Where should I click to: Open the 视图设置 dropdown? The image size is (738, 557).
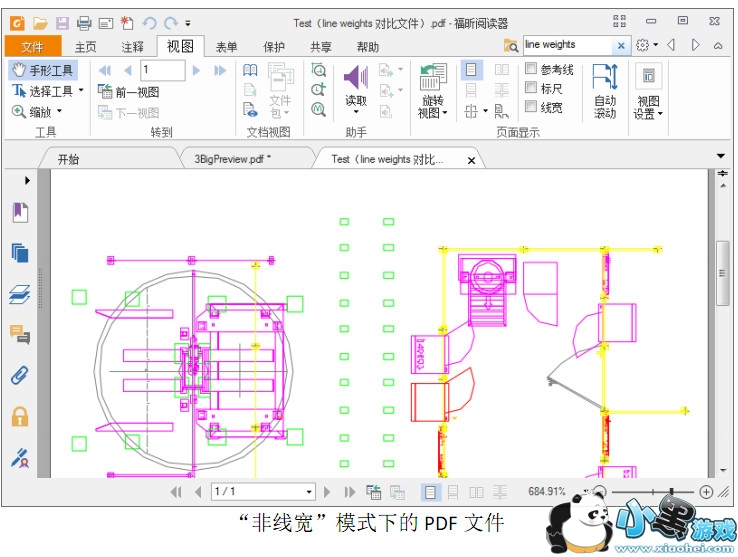648,91
